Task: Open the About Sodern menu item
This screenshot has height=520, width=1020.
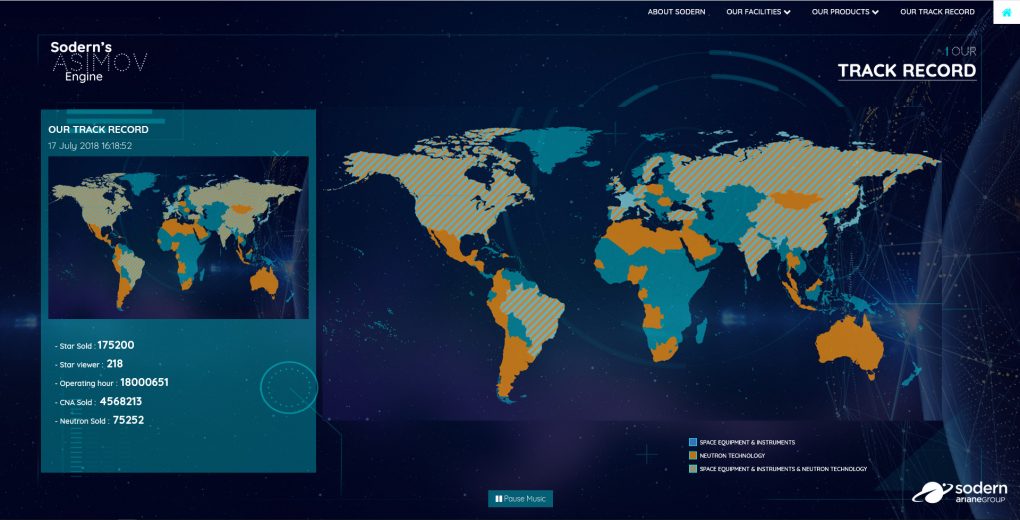Action: pyautogui.click(x=676, y=12)
